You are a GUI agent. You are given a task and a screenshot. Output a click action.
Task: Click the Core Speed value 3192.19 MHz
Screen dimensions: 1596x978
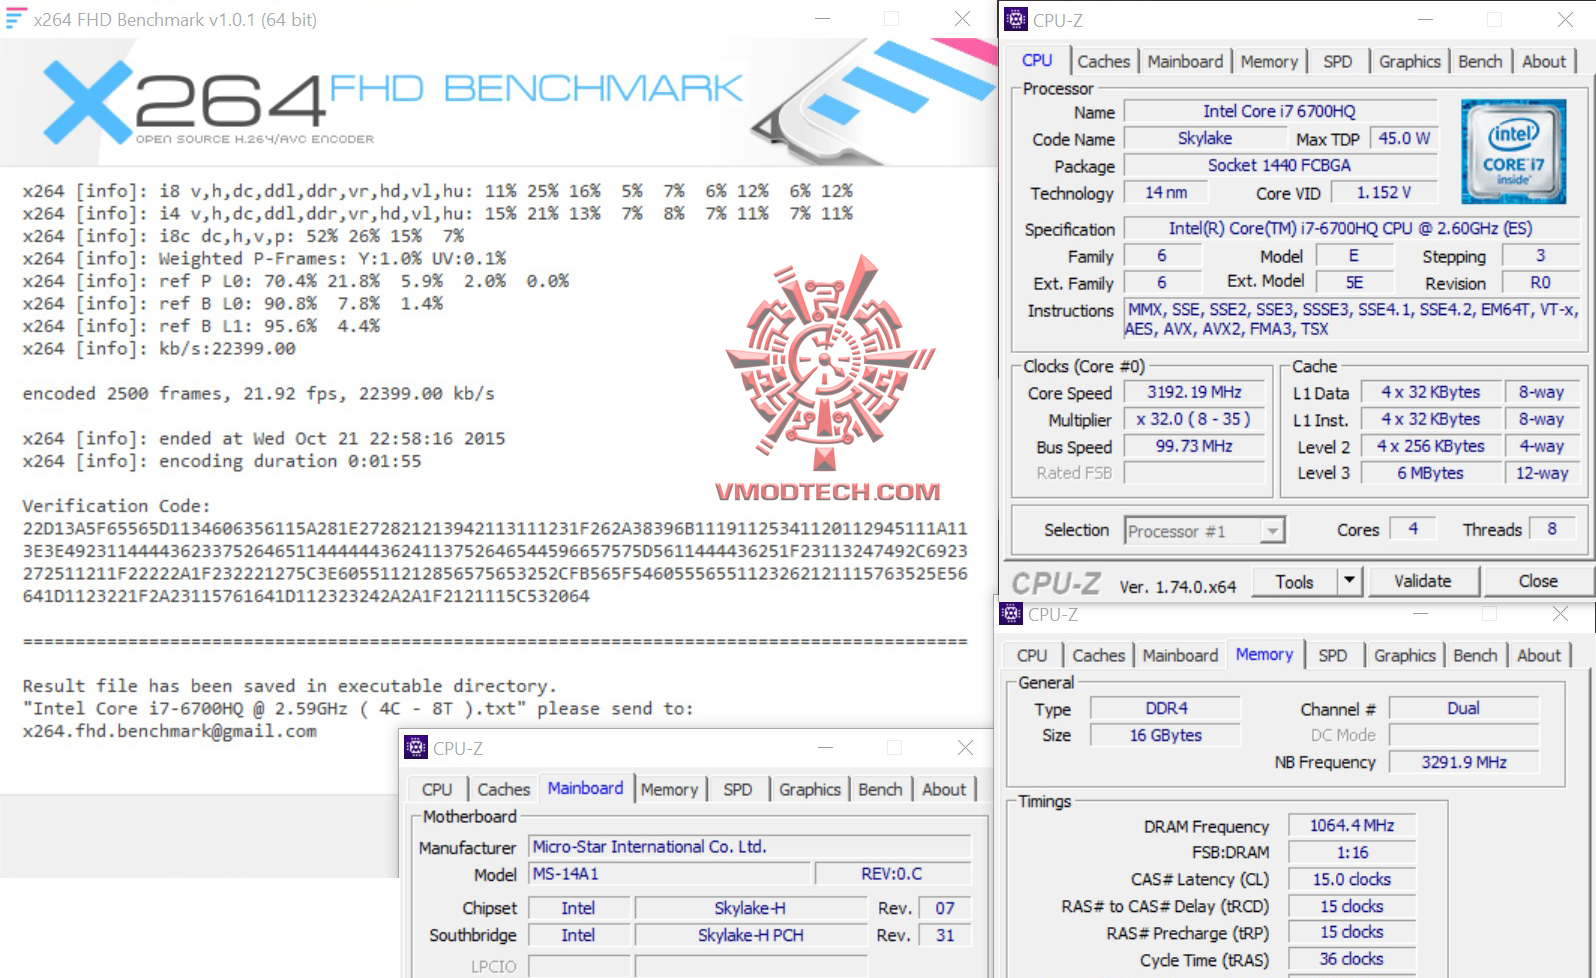pos(1195,393)
